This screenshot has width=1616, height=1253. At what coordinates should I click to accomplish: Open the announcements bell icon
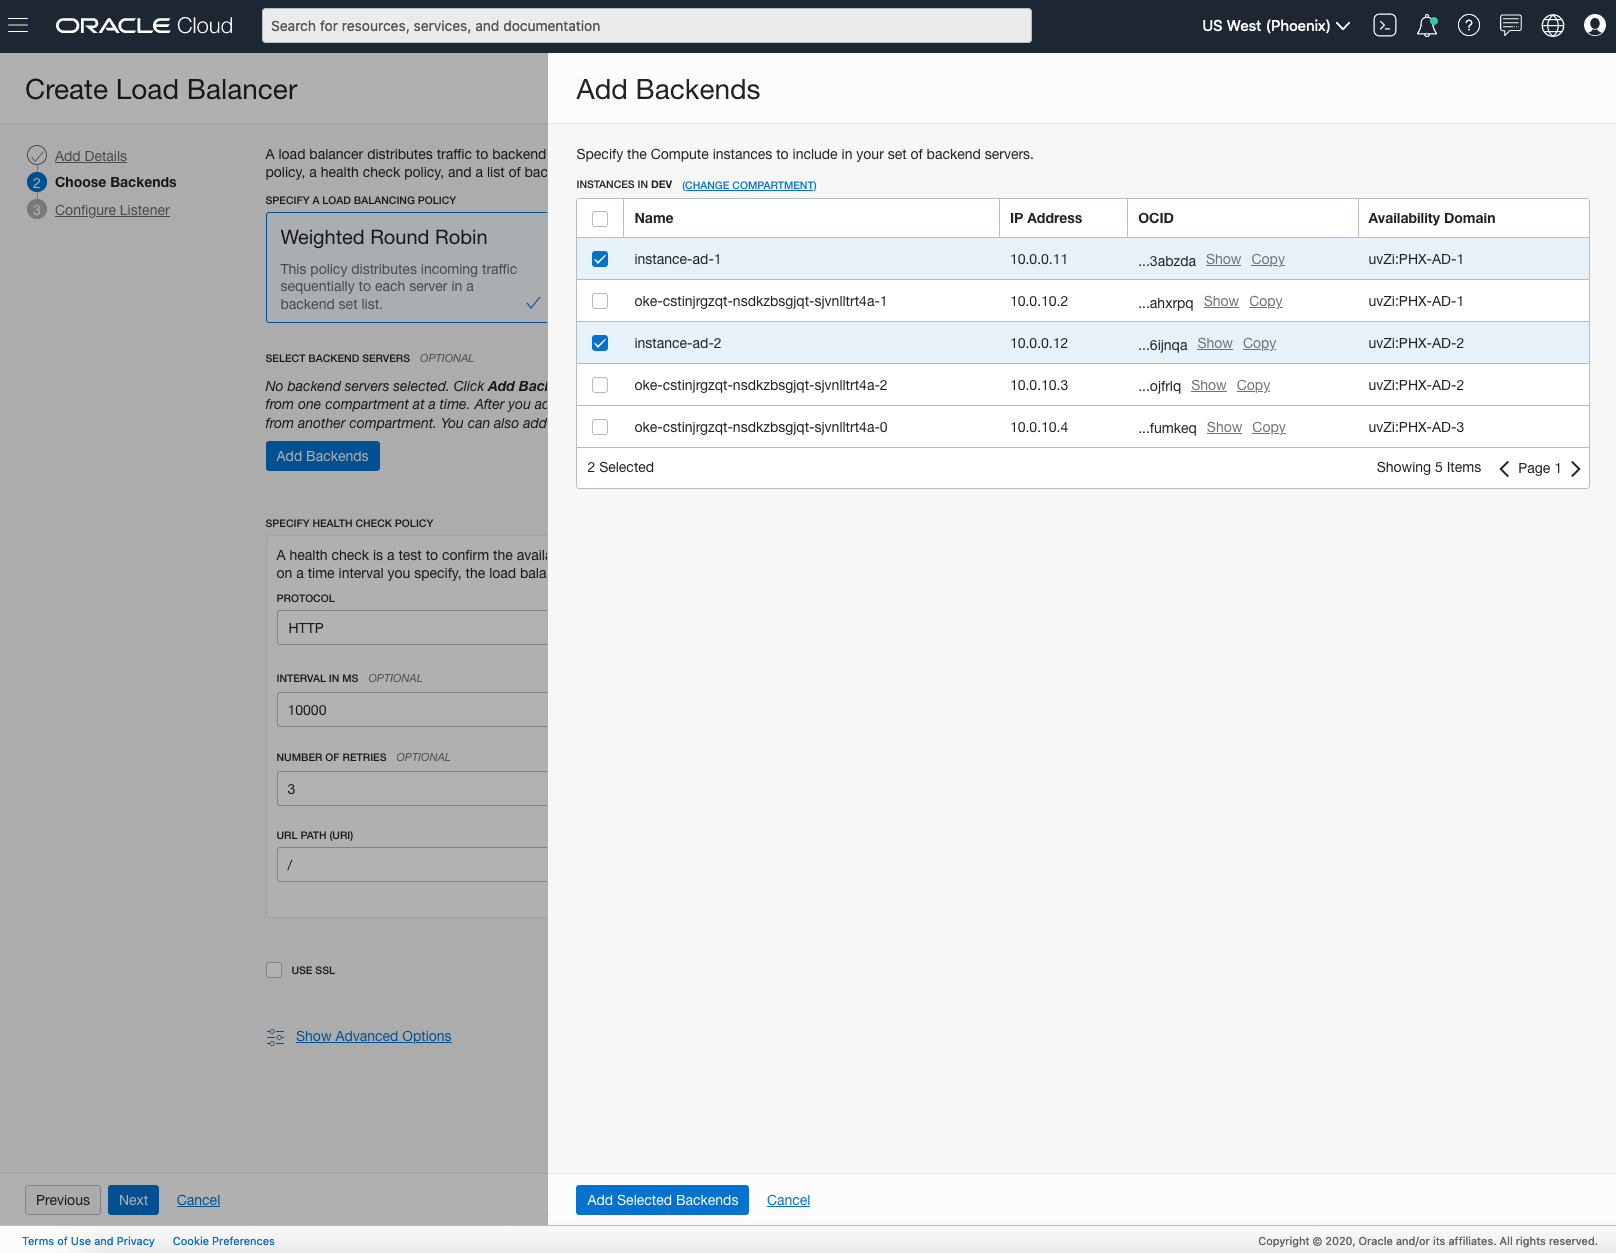pyautogui.click(x=1427, y=26)
